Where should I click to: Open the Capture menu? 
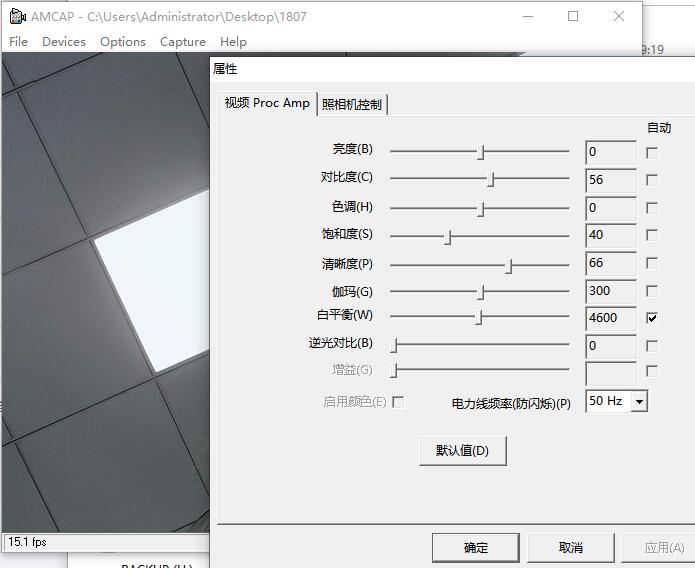tap(182, 41)
